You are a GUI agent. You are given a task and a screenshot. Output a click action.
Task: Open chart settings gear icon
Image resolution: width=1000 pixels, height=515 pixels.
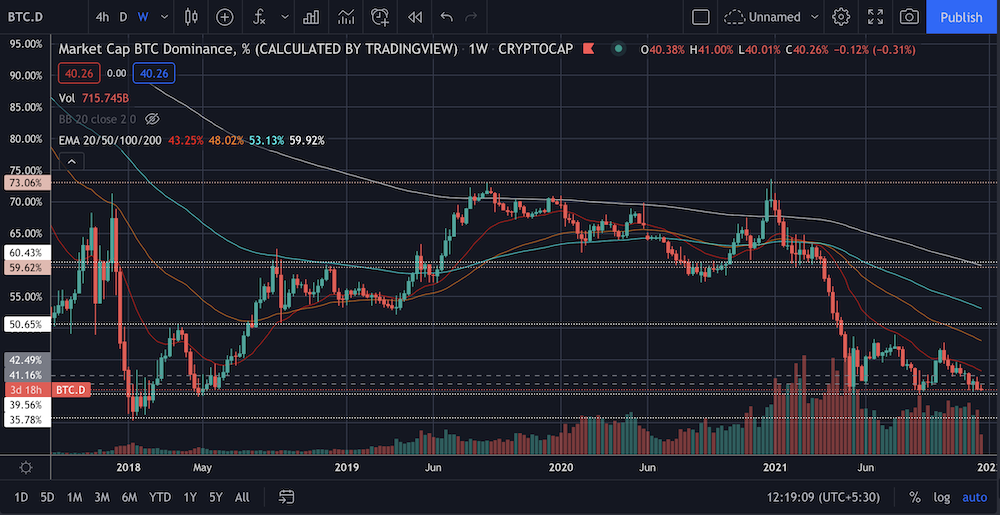(x=841, y=17)
